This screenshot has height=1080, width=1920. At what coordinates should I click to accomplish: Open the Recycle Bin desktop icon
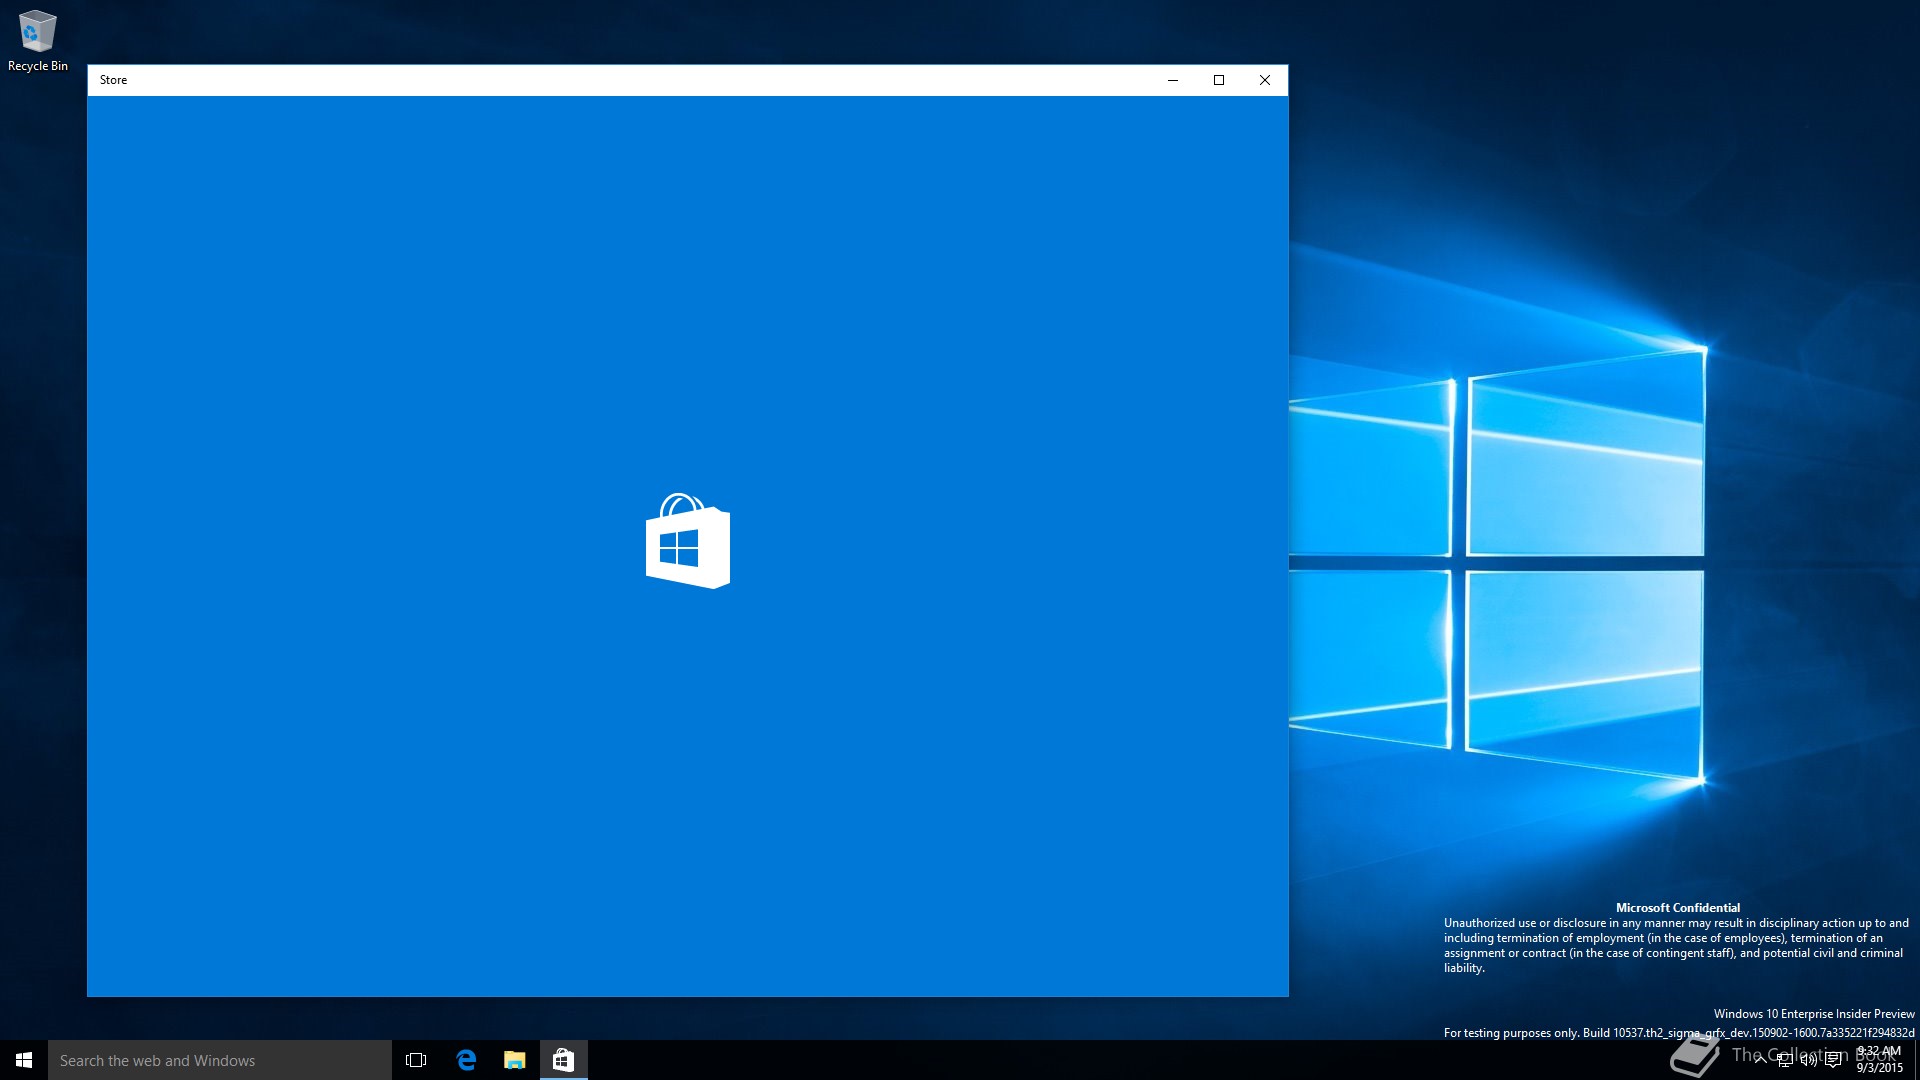(38, 41)
